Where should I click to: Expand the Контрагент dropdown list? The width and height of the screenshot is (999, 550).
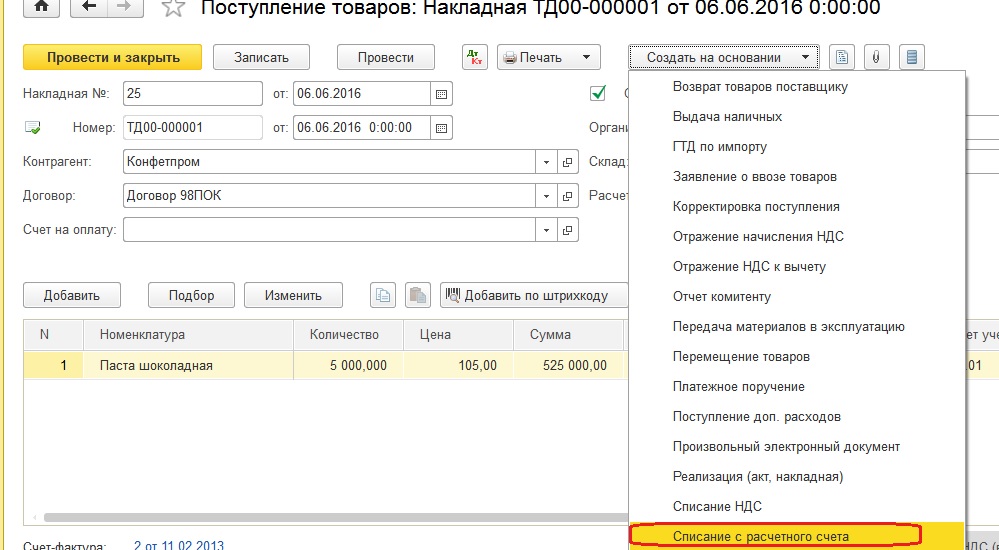pyautogui.click(x=546, y=162)
